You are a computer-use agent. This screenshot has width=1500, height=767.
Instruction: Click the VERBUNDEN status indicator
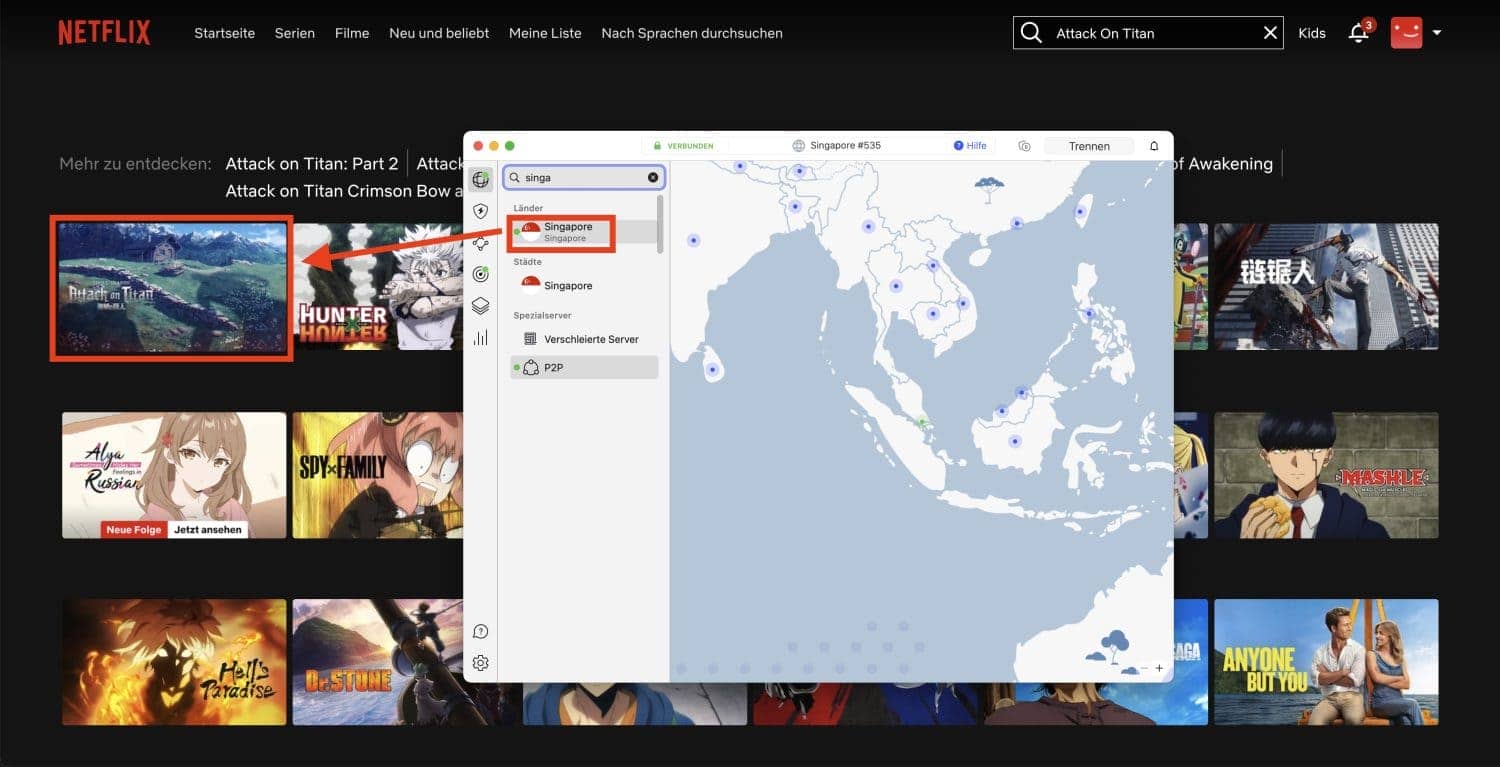click(684, 146)
